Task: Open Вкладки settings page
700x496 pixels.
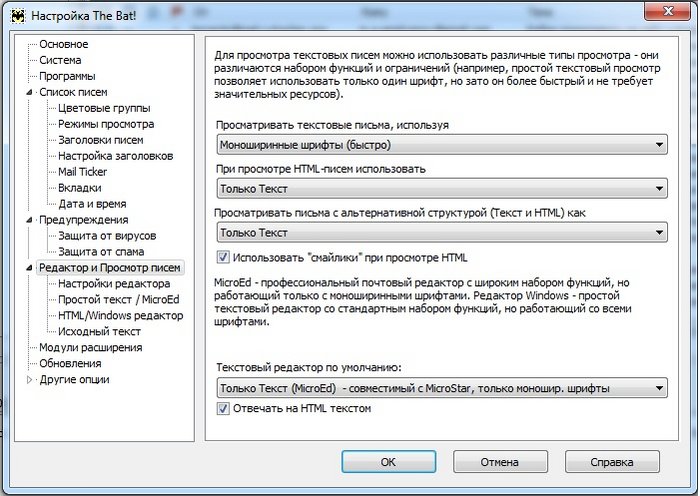Action: pos(80,188)
